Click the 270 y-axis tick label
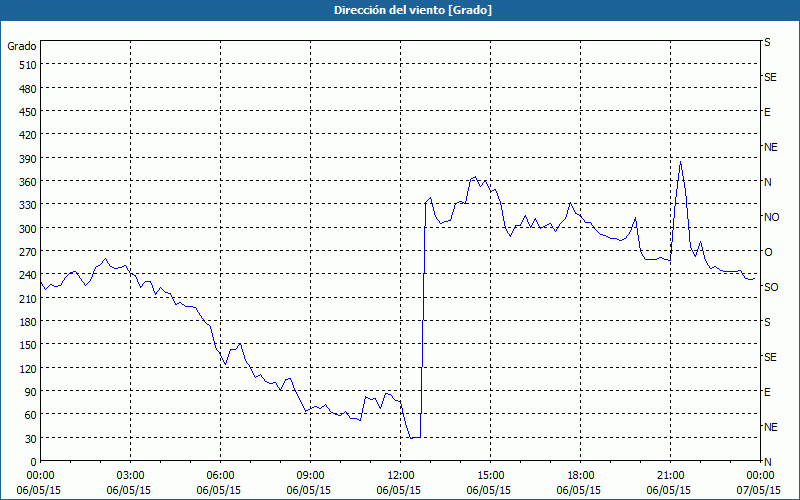 coord(28,252)
